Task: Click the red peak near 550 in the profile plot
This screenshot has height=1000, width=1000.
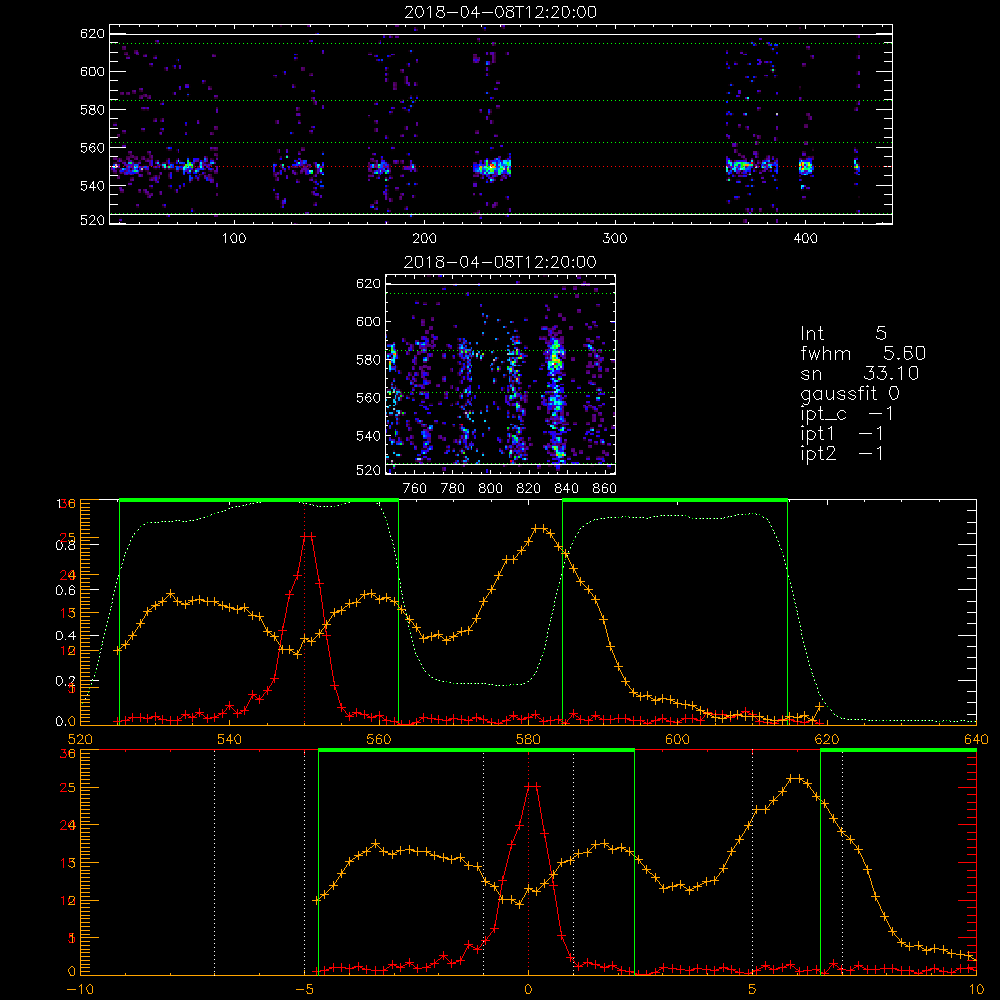Action: (x=308, y=536)
